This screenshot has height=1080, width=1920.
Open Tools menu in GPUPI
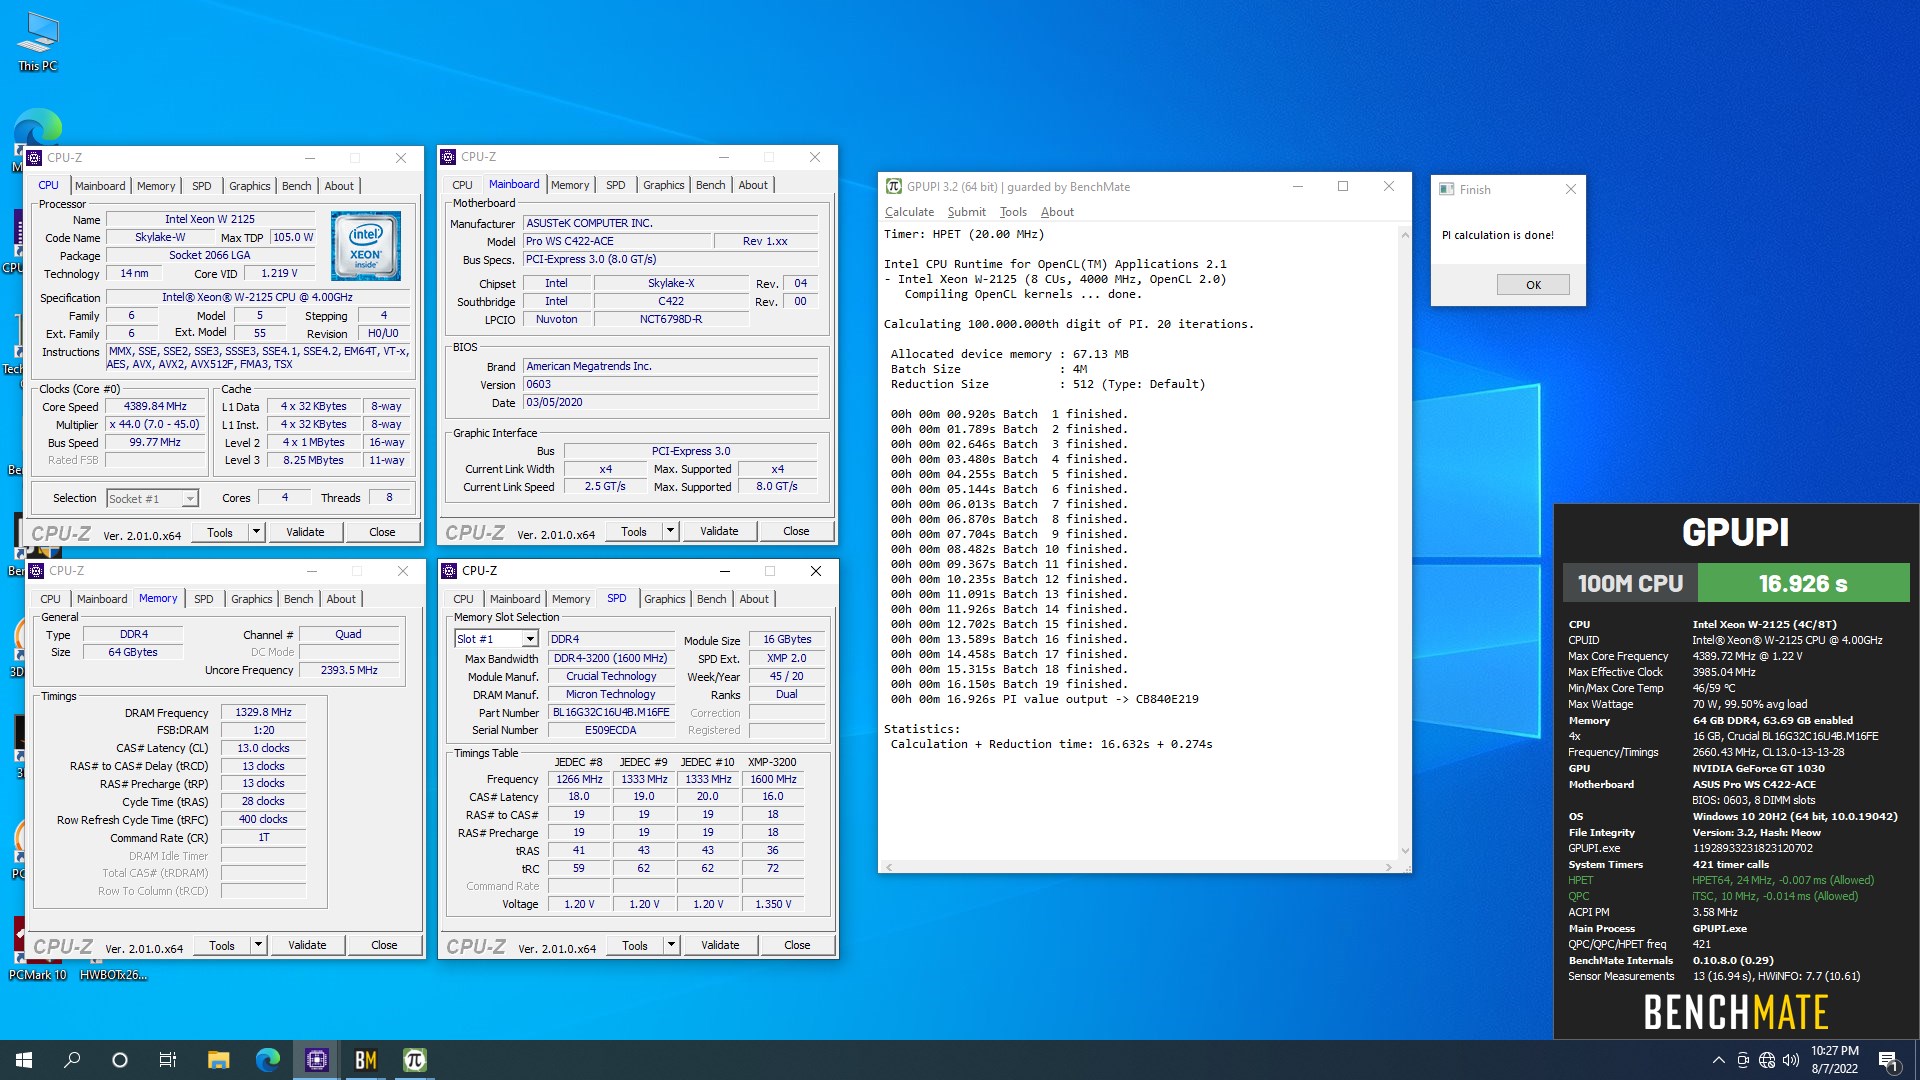click(1013, 212)
